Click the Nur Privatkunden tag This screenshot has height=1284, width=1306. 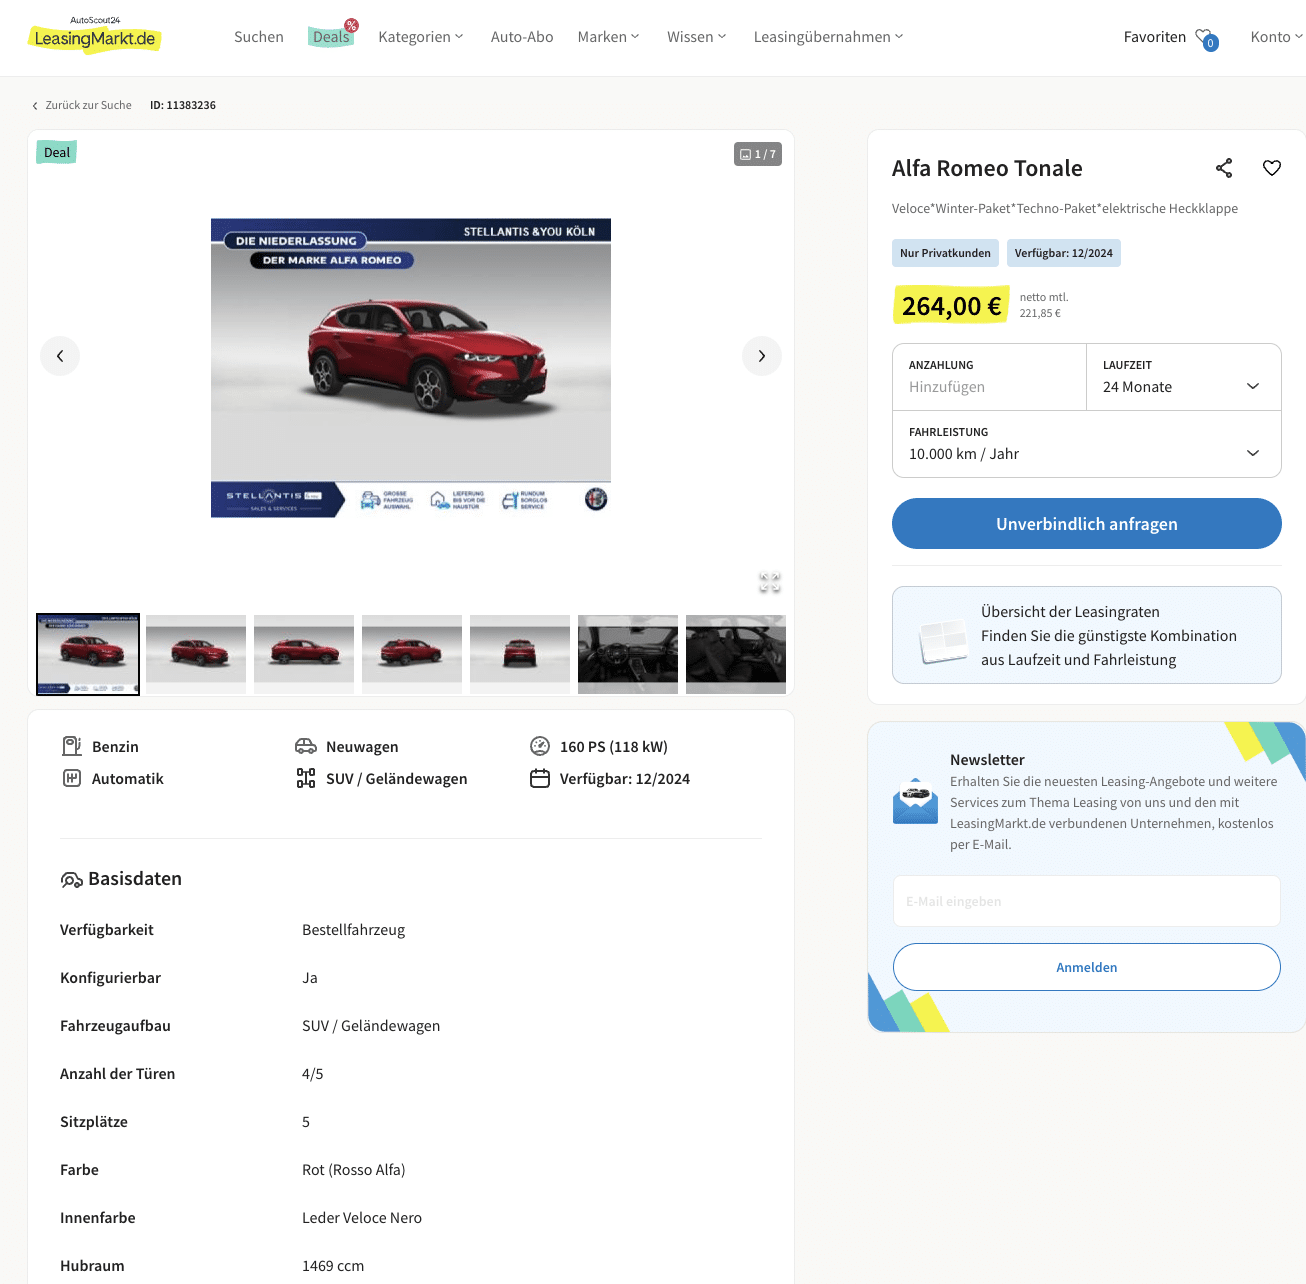945,253
